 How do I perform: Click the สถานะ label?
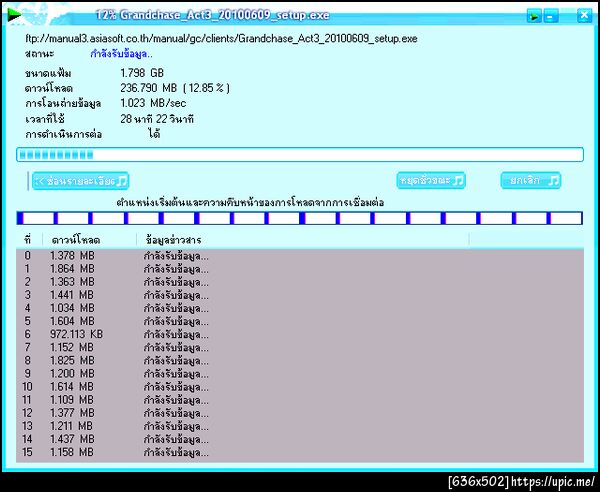click(x=40, y=54)
